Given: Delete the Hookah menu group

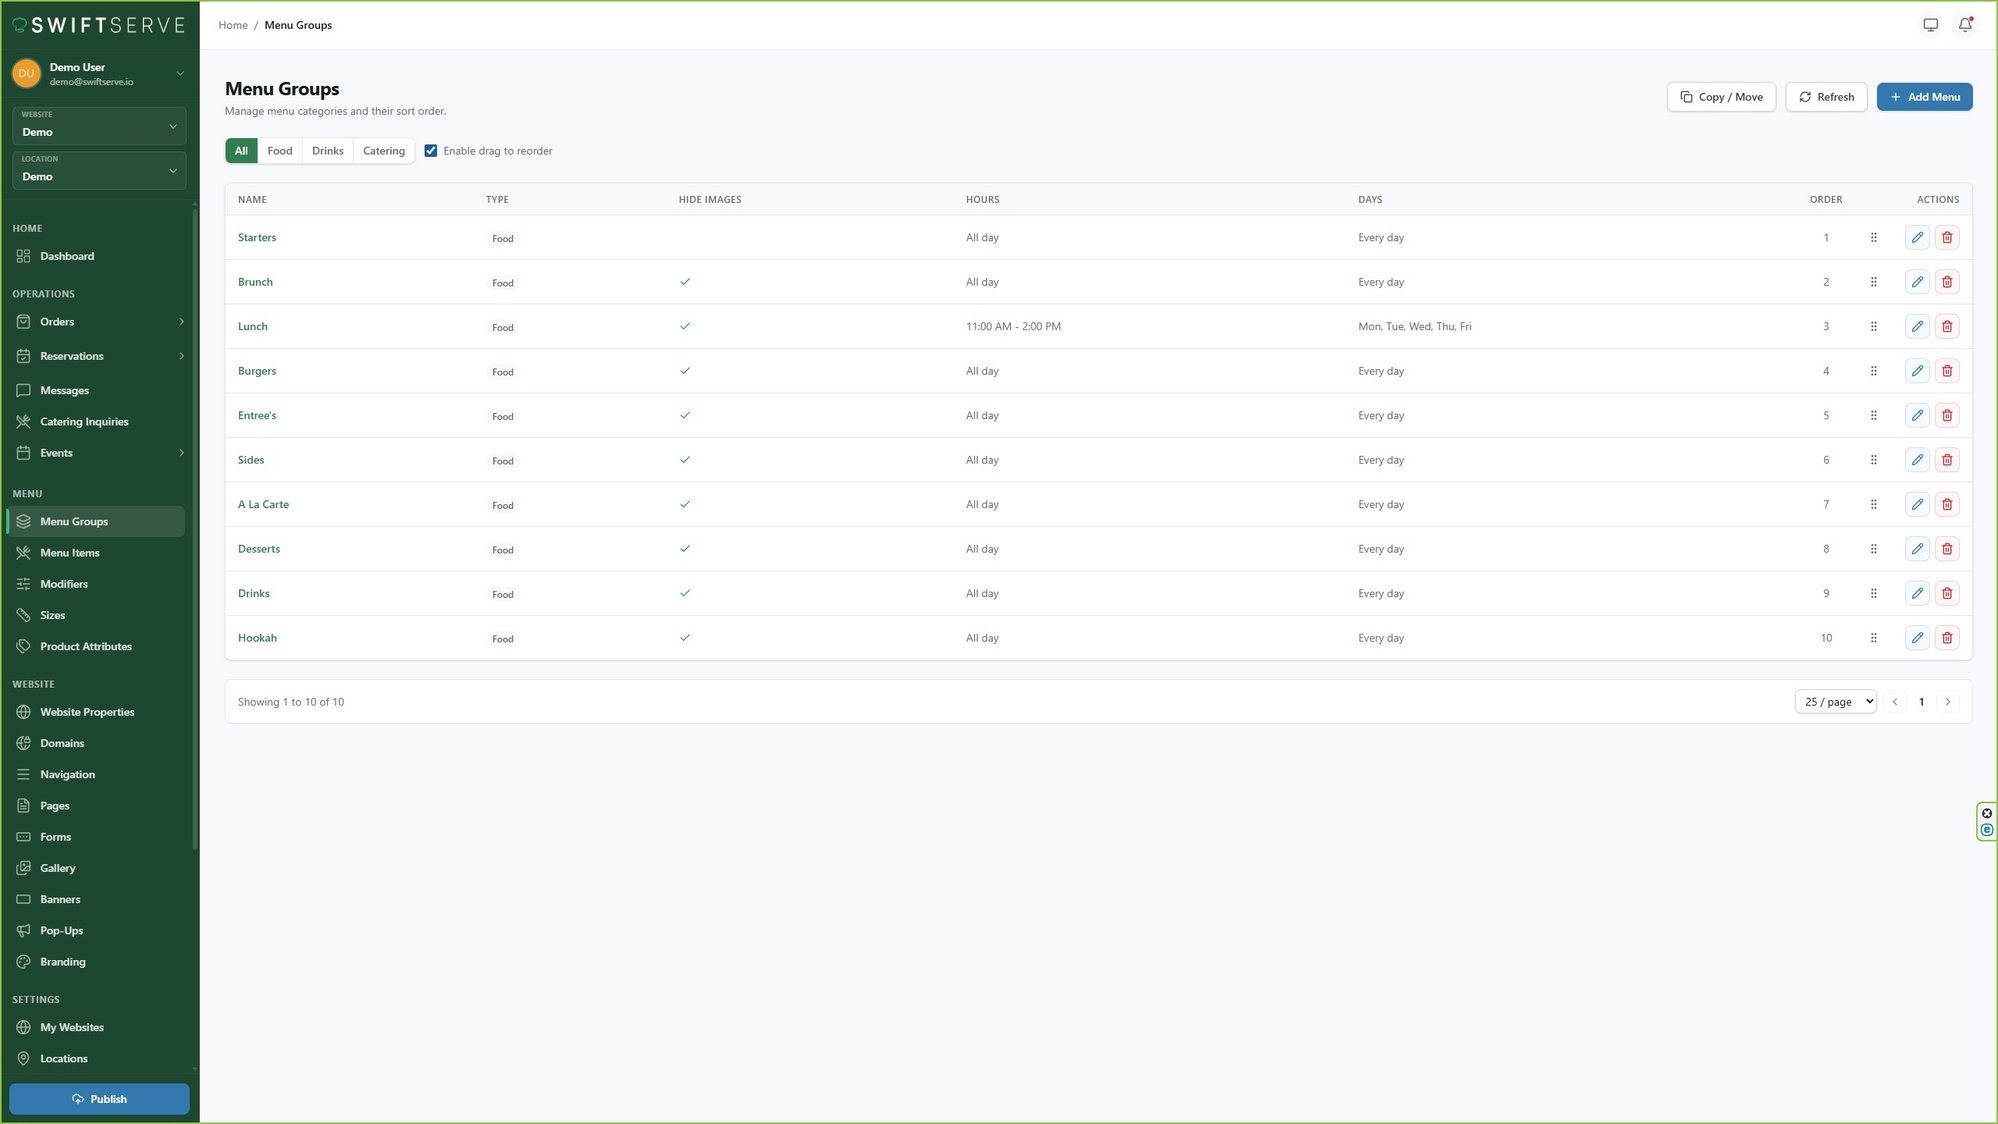Looking at the screenshot, I should click(1947, 637).
